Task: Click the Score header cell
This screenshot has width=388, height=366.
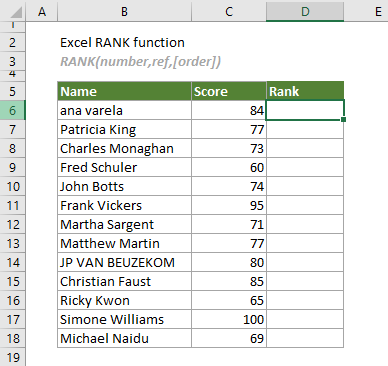Action: coord(229,91)
